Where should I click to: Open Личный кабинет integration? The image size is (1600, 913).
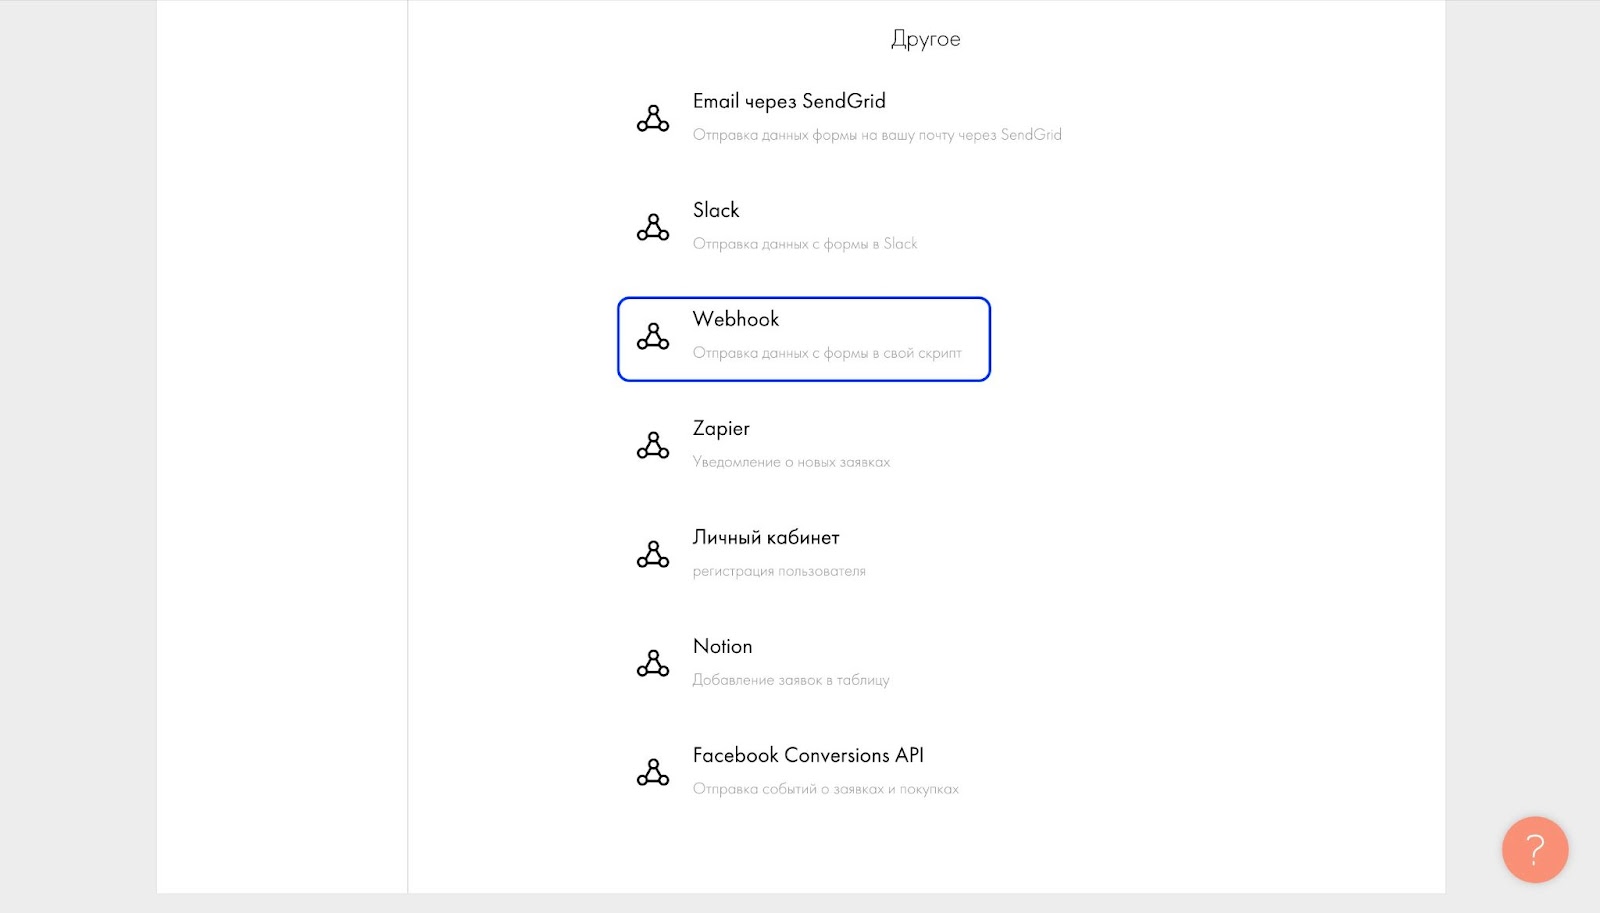coord(766,537)
